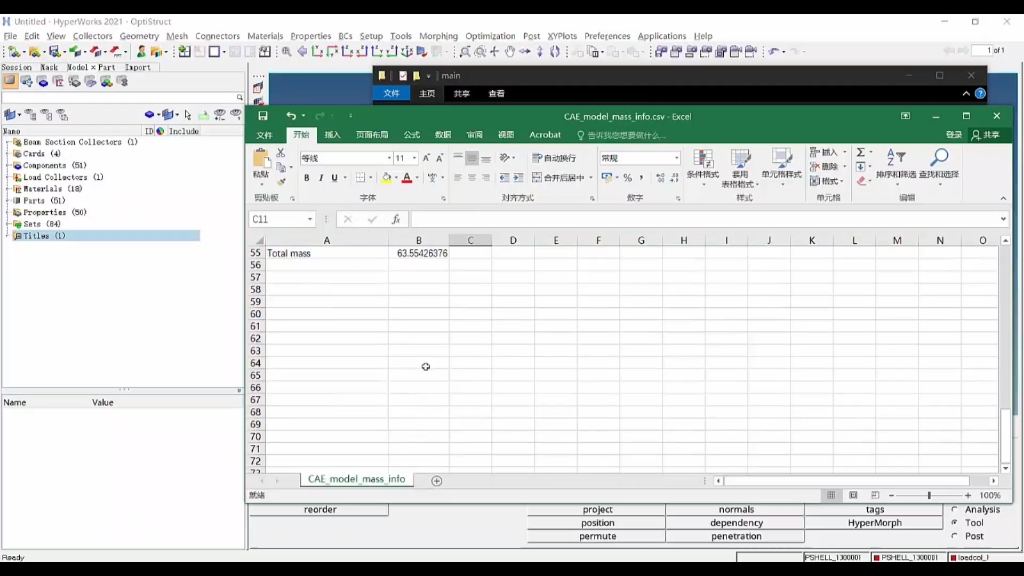1024x576 pixels.
Task: Click the penetration panel button
Action: 736,536
